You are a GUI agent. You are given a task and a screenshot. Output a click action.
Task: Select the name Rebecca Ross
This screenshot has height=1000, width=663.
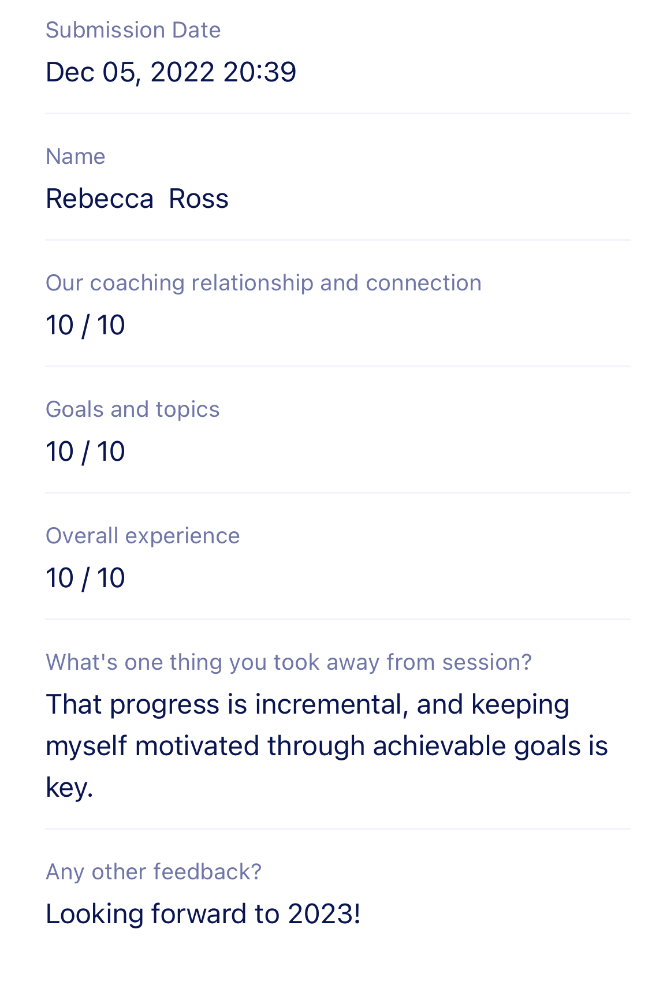(x=137, y=198)
